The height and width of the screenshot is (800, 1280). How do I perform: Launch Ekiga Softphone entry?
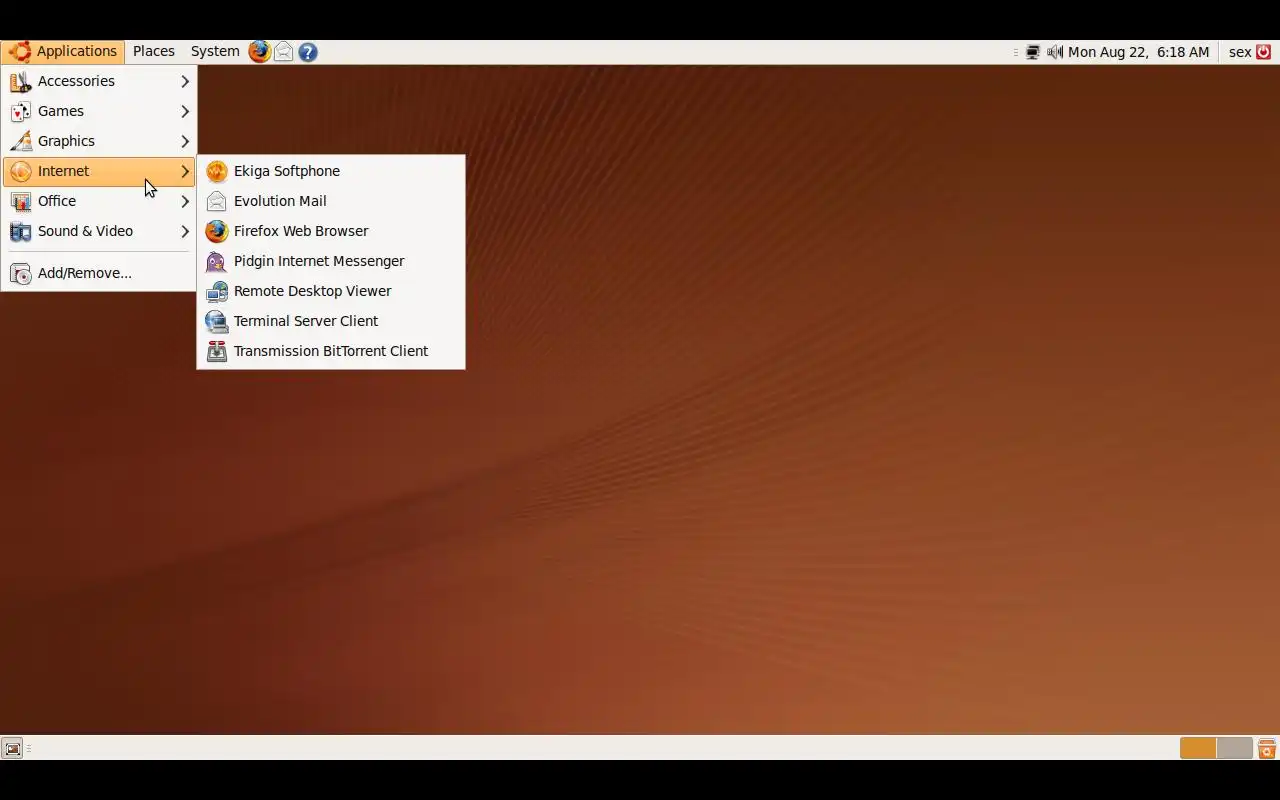tap(331, 171)
